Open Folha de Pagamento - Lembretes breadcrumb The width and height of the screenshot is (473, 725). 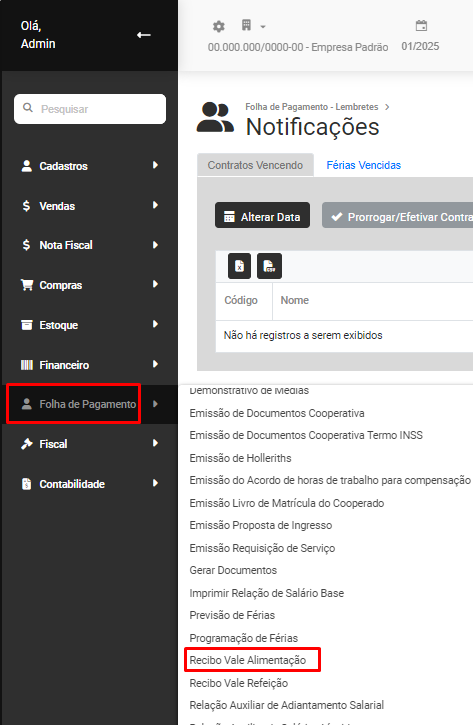[x=312, y=107]
